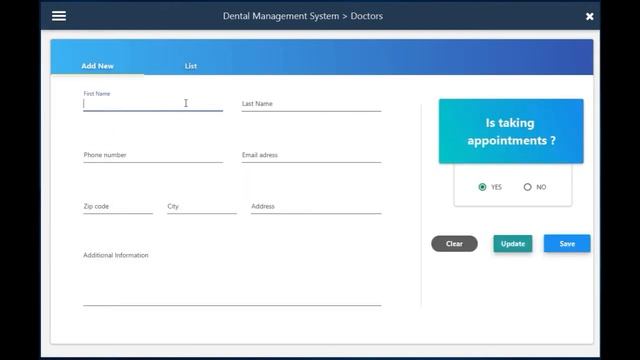640x360 pixels.
Task: Save the new doctor record
Action: tap(567, 244)
